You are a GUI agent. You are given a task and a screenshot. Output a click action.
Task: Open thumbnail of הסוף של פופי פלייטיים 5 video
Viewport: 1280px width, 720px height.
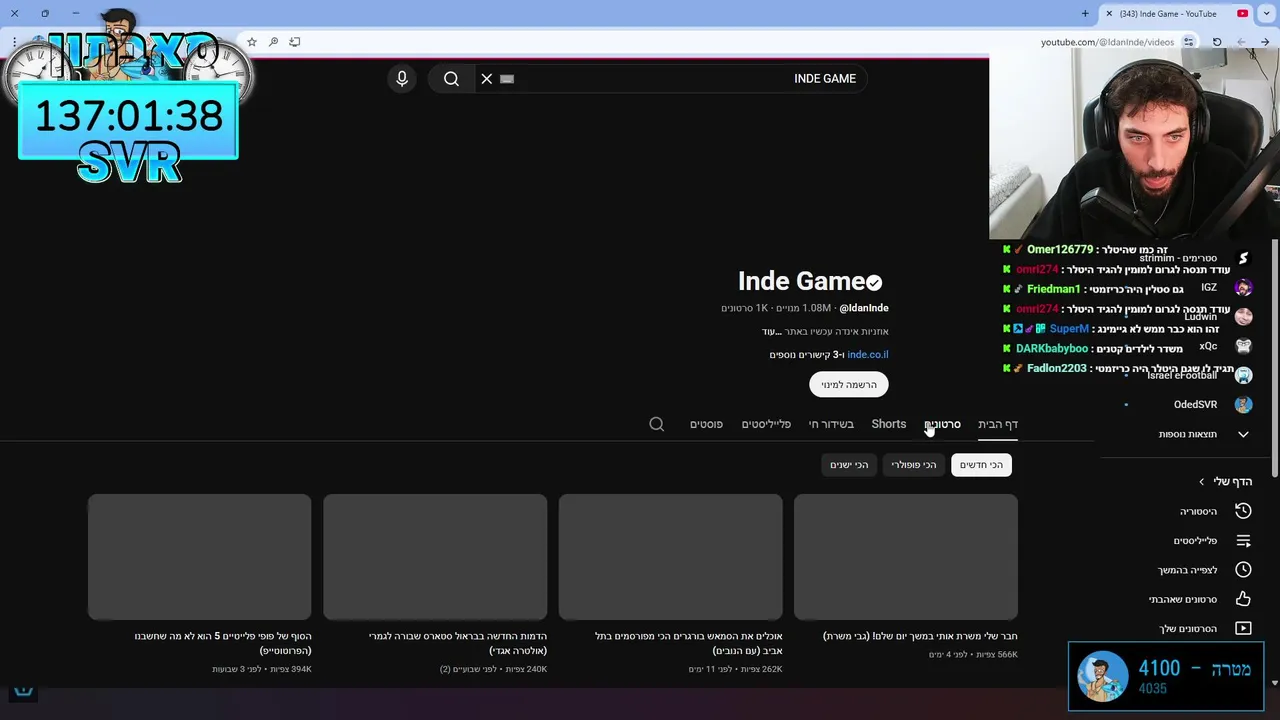point(199,557)
